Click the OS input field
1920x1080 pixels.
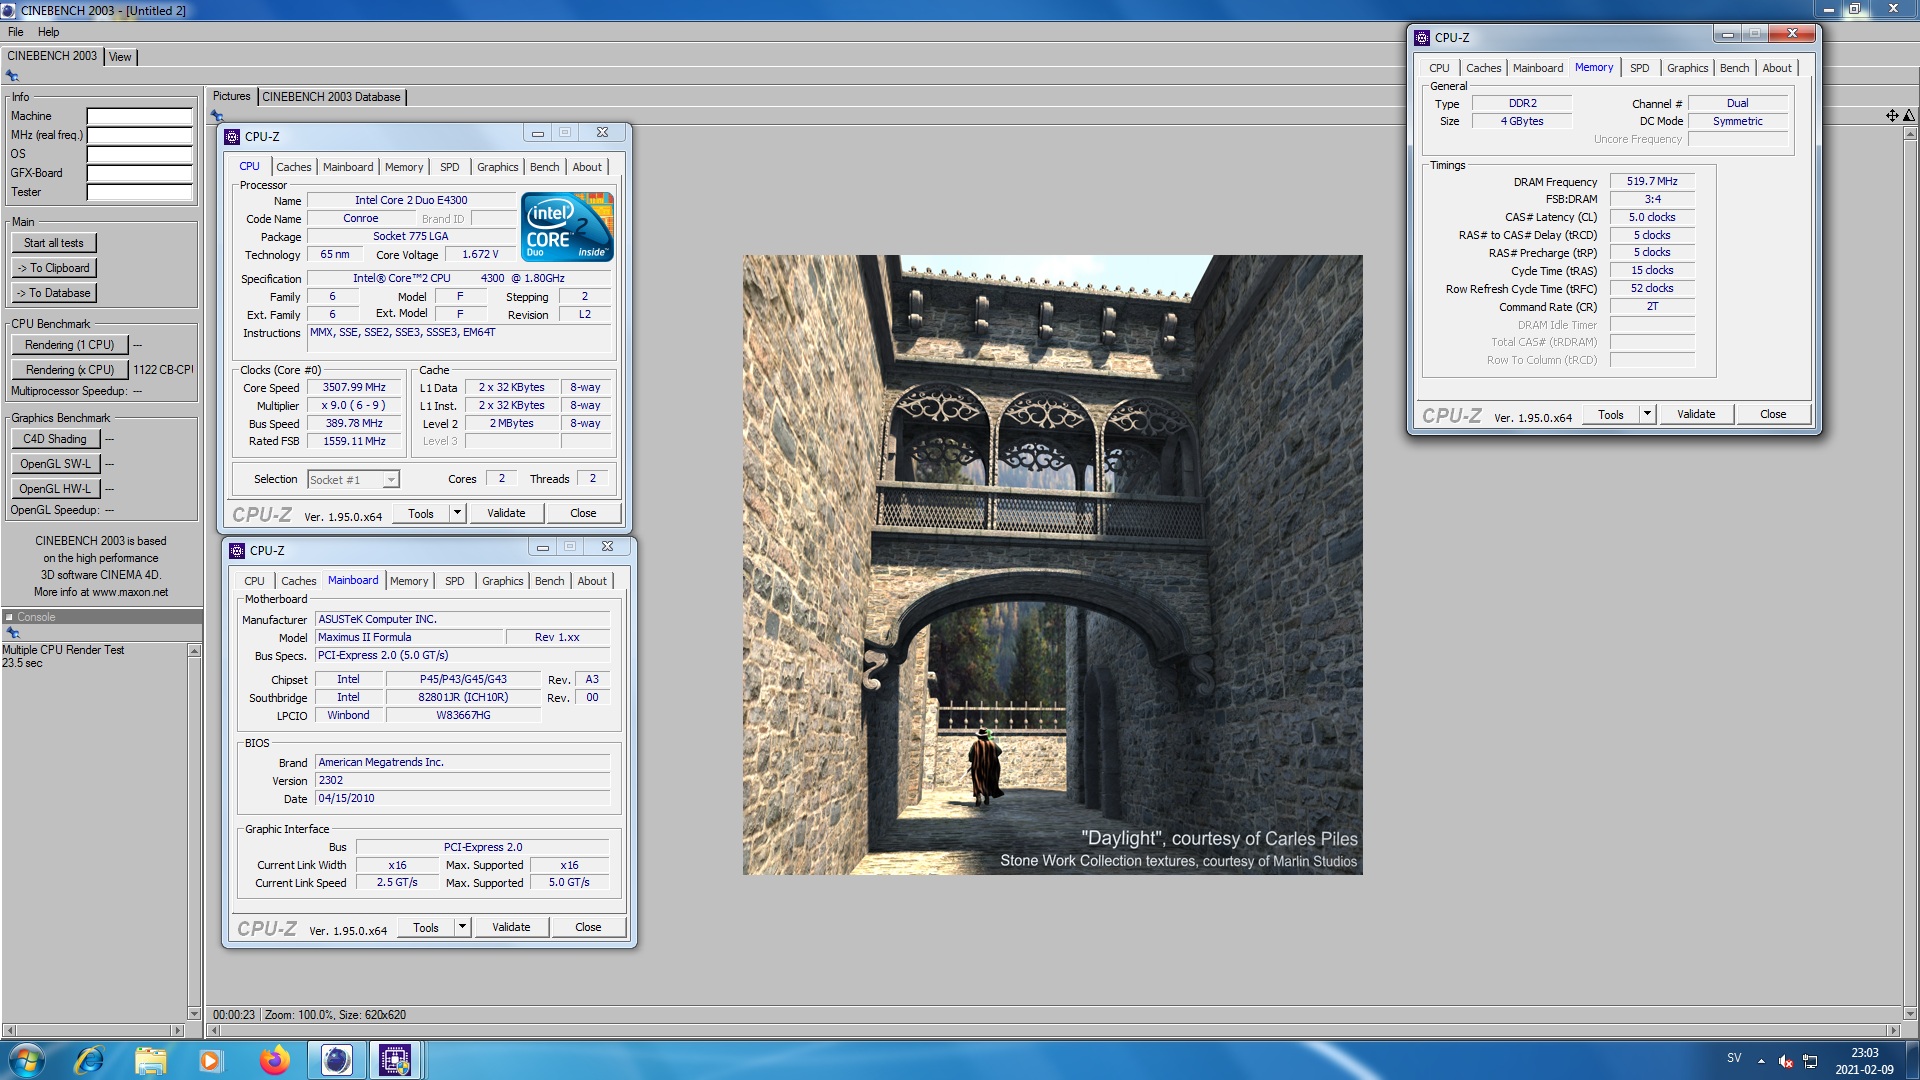(x=139, y=154)
